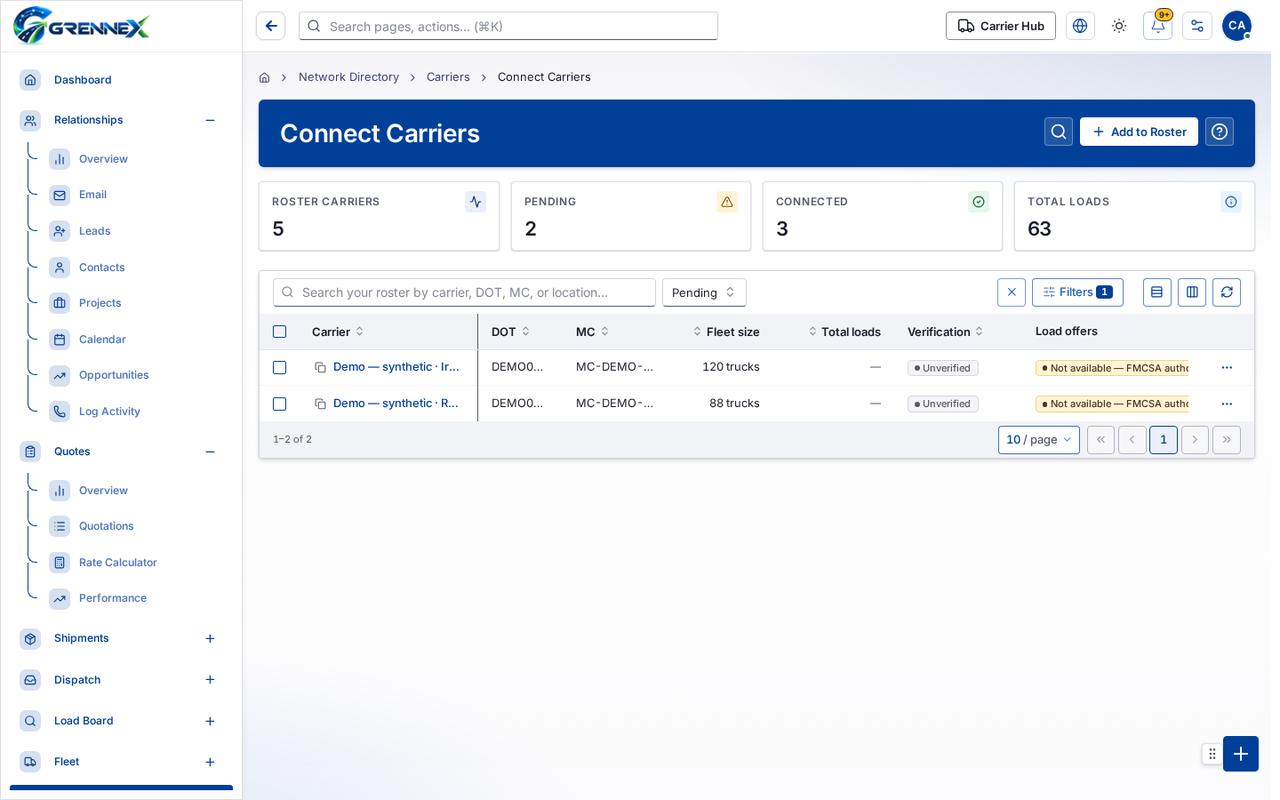Open the Pending status dropdown
This screenshot has height=800, width=1280.
point(704,292)
